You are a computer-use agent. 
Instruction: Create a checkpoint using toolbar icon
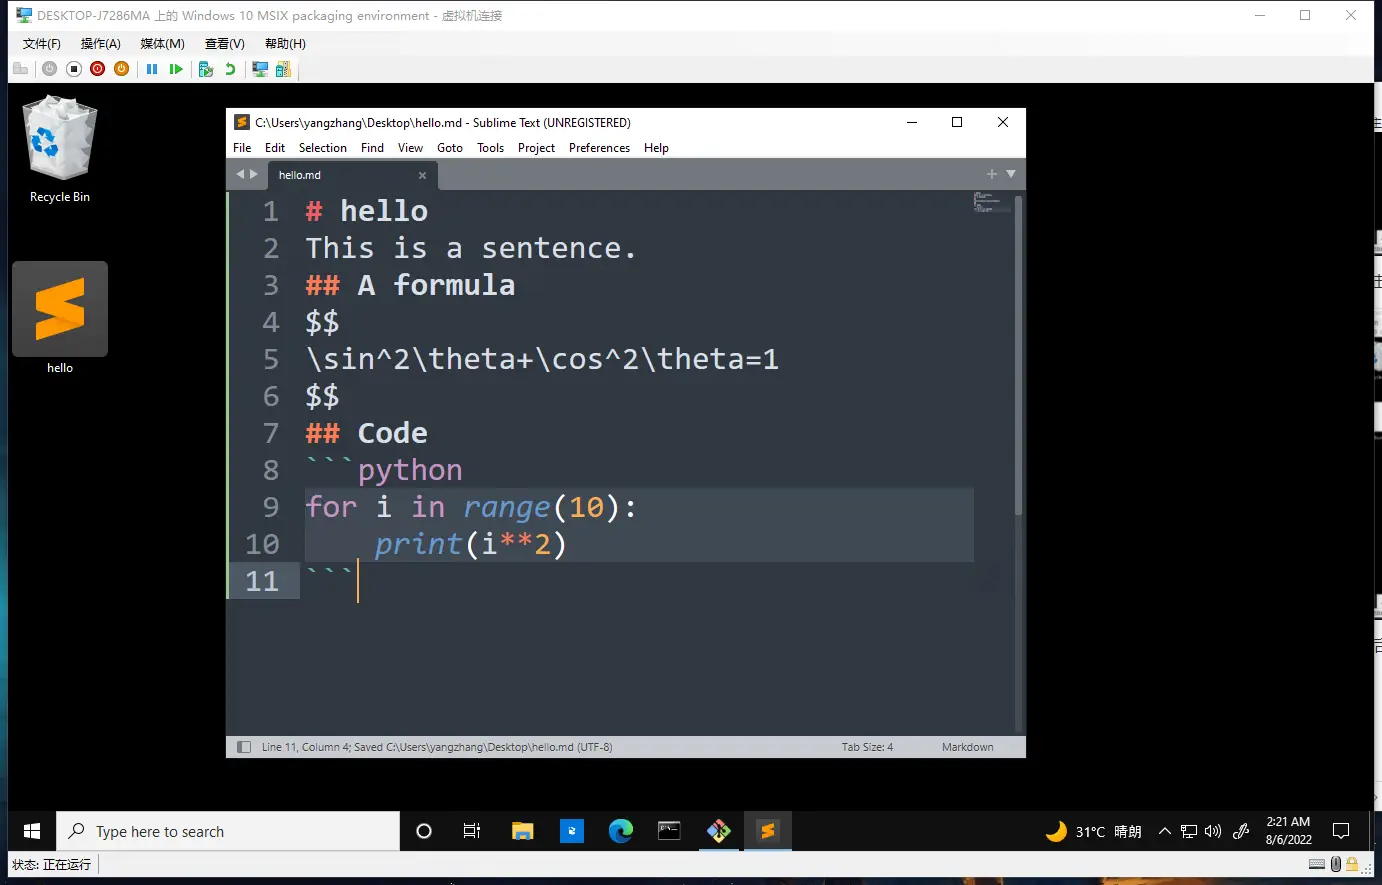[206, 69]
